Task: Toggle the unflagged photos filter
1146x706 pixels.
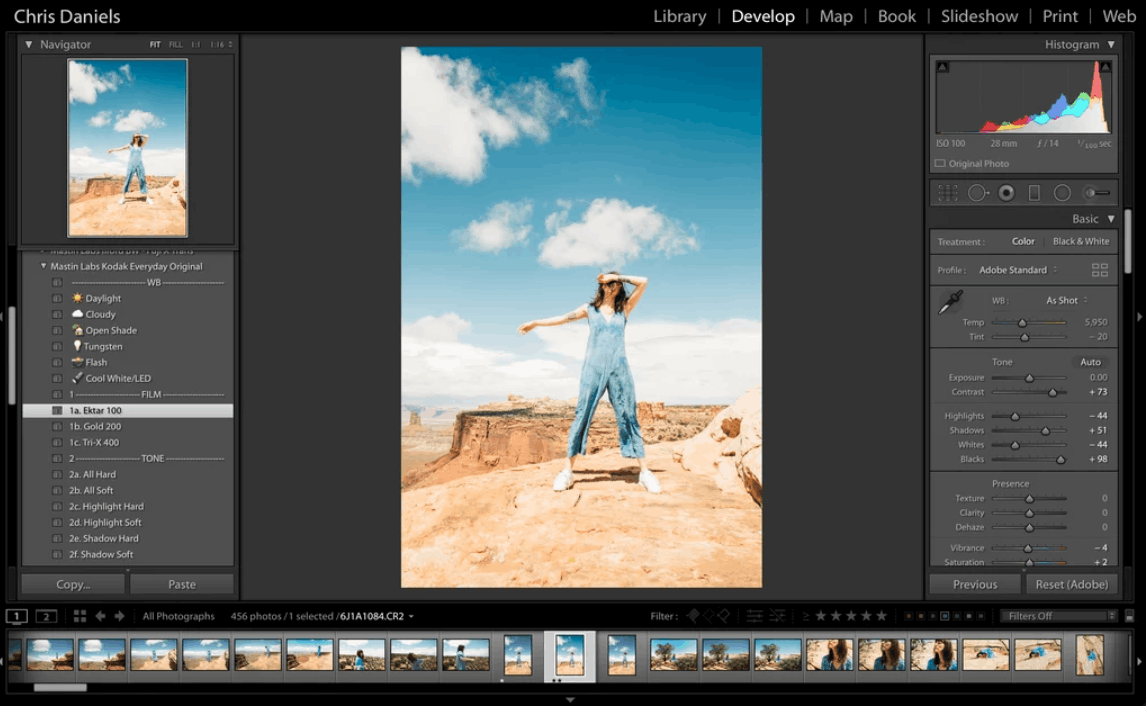Action: point(708,616)
